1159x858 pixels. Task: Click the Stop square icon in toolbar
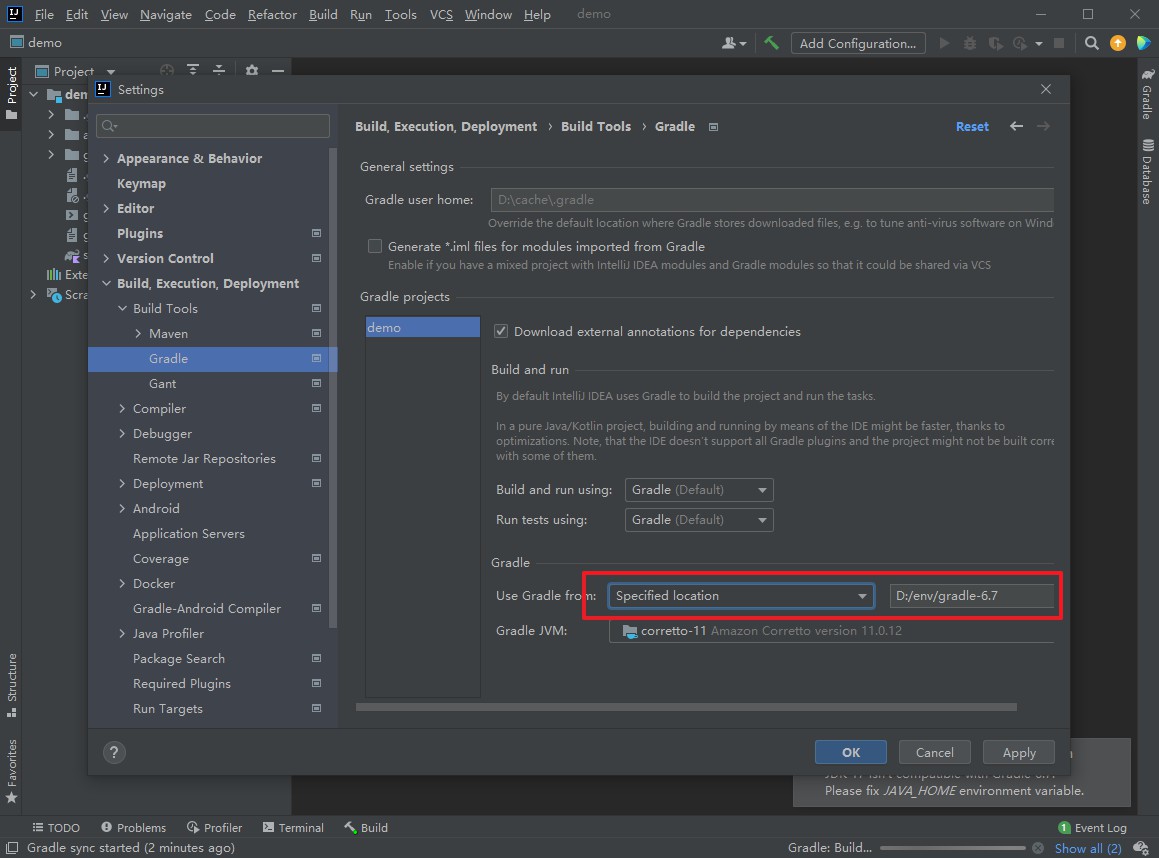[x=1058, y=43]
